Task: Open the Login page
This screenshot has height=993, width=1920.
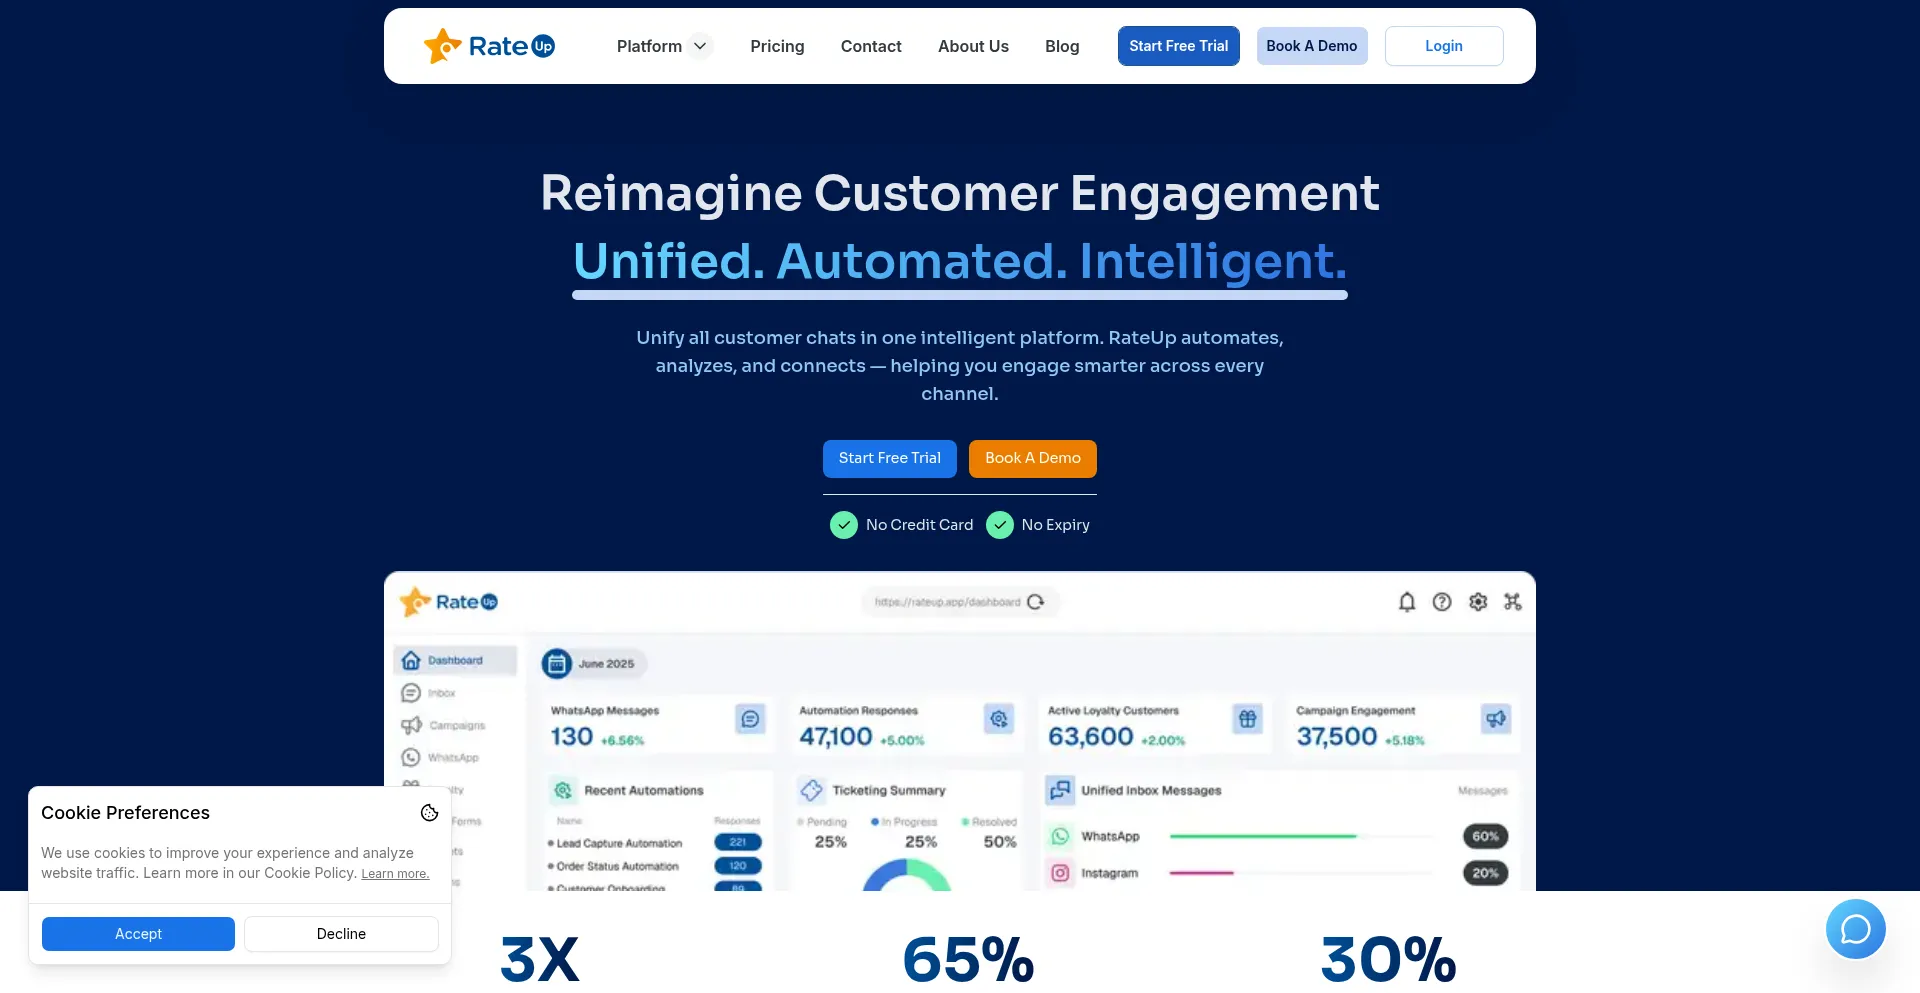Action: tap(1444, 46)
